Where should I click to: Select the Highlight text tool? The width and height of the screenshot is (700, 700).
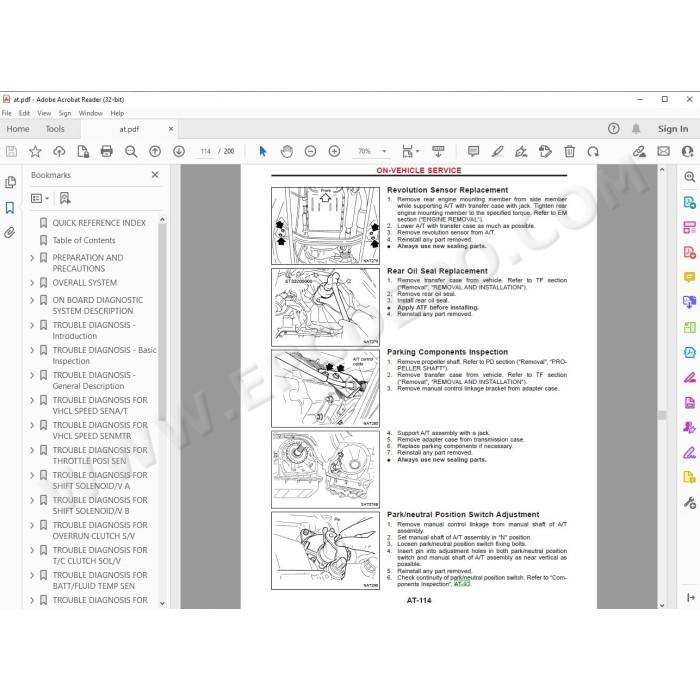click(x=497, y=152)
